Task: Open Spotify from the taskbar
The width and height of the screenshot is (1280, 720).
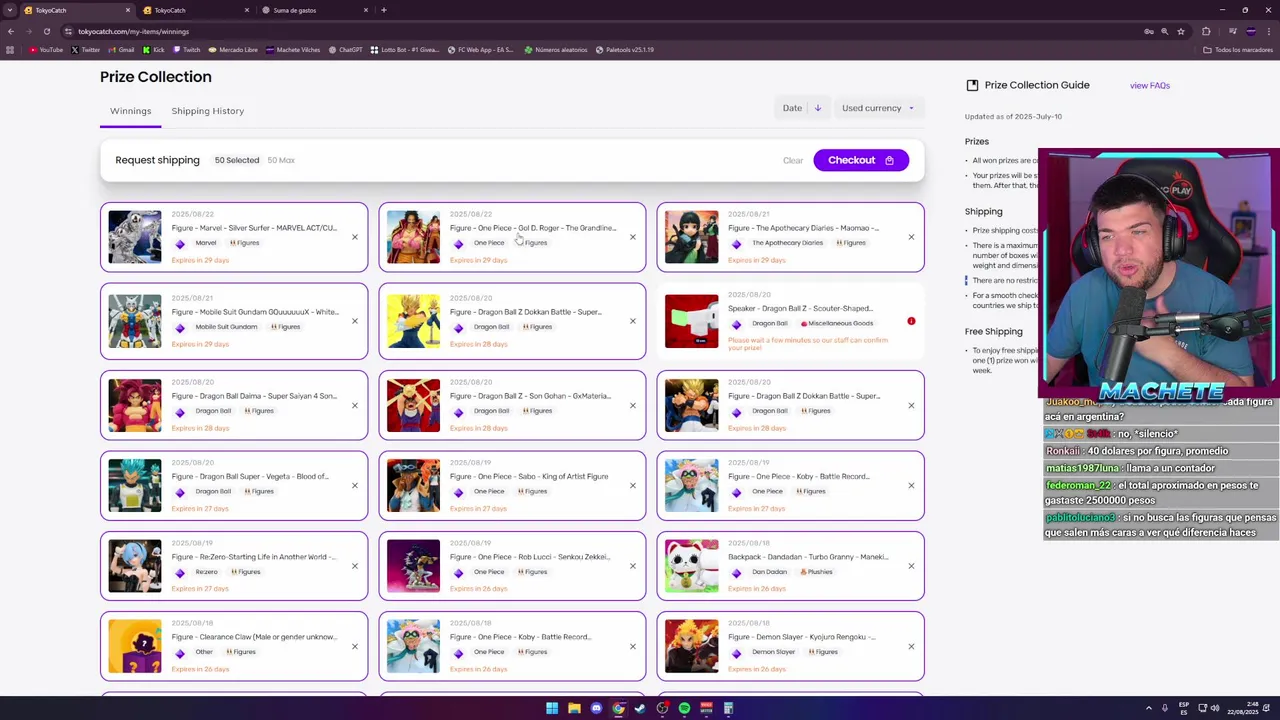Action: [x=684, y=708]
